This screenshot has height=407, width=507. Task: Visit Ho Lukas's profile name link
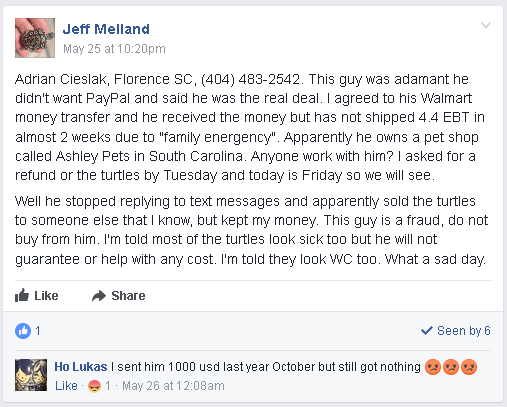[x=81, y=367]
